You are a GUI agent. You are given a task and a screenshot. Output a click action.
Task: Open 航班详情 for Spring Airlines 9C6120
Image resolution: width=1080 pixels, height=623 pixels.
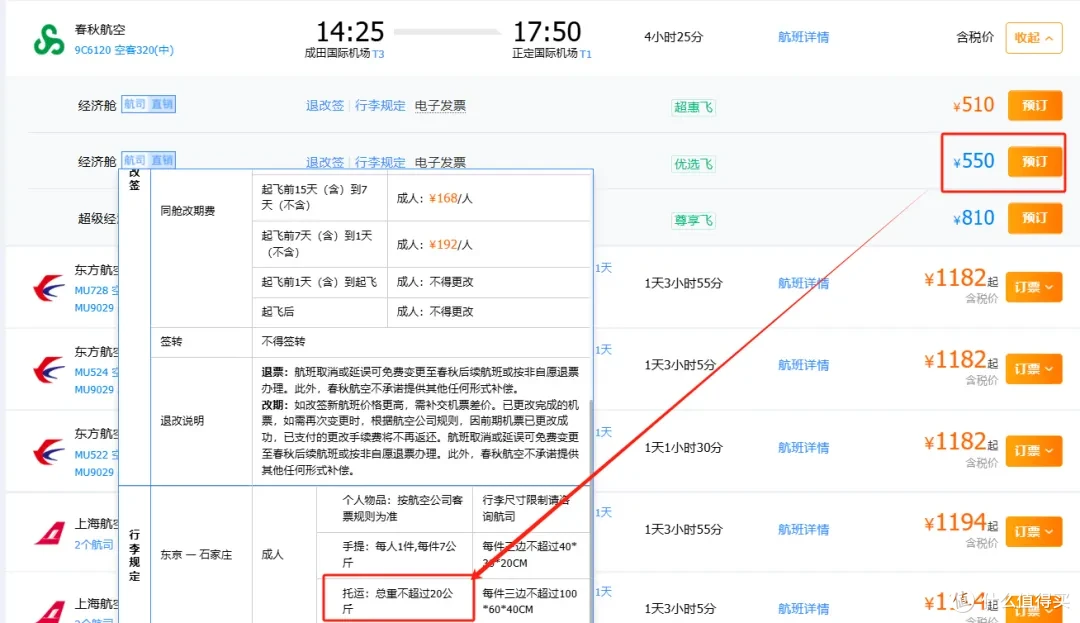click(803, 37)
